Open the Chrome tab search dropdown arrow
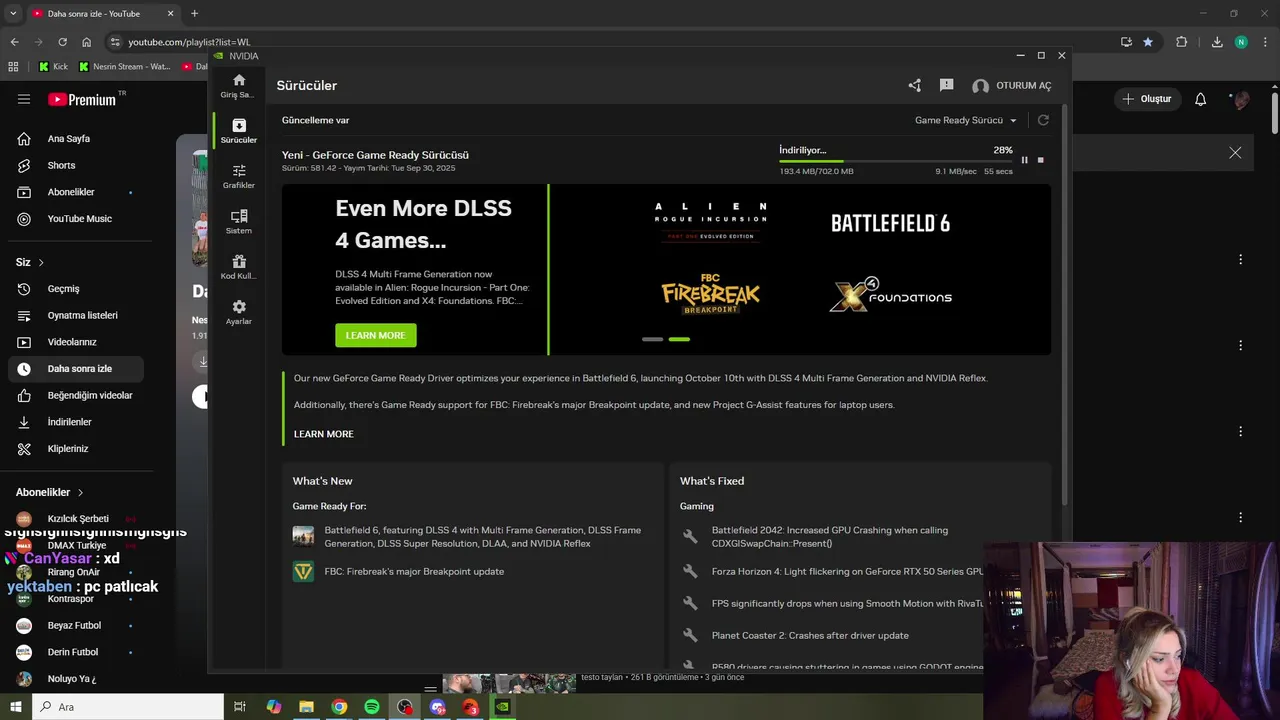Image resolution: width=1280 pixels, height=720 pixels. (13, 13)
